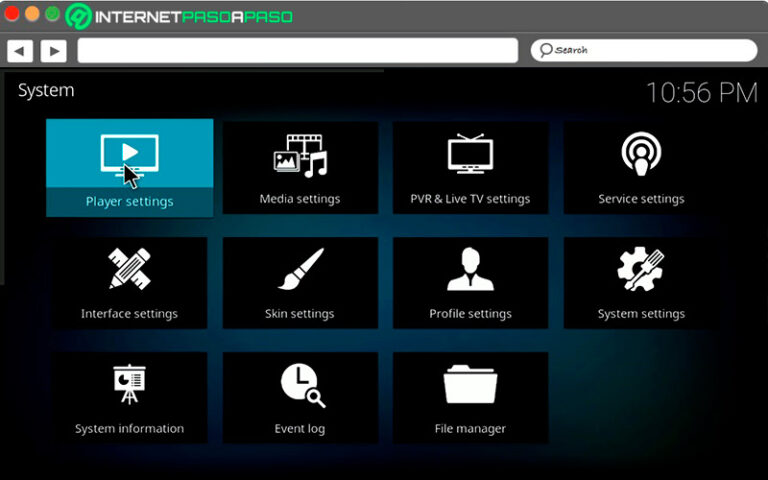Click the File manager text label
The width and height of the screenshot is (768, 480).
tap(470, 429)
